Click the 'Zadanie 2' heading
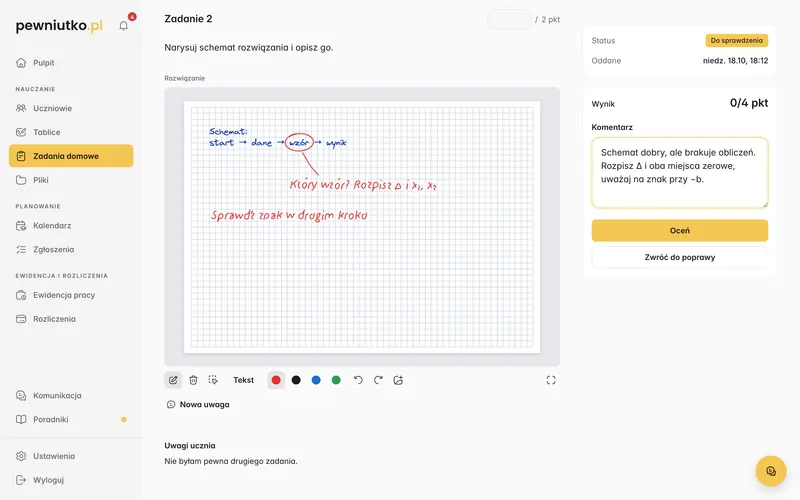800x500 pixels. click(188, 19)
